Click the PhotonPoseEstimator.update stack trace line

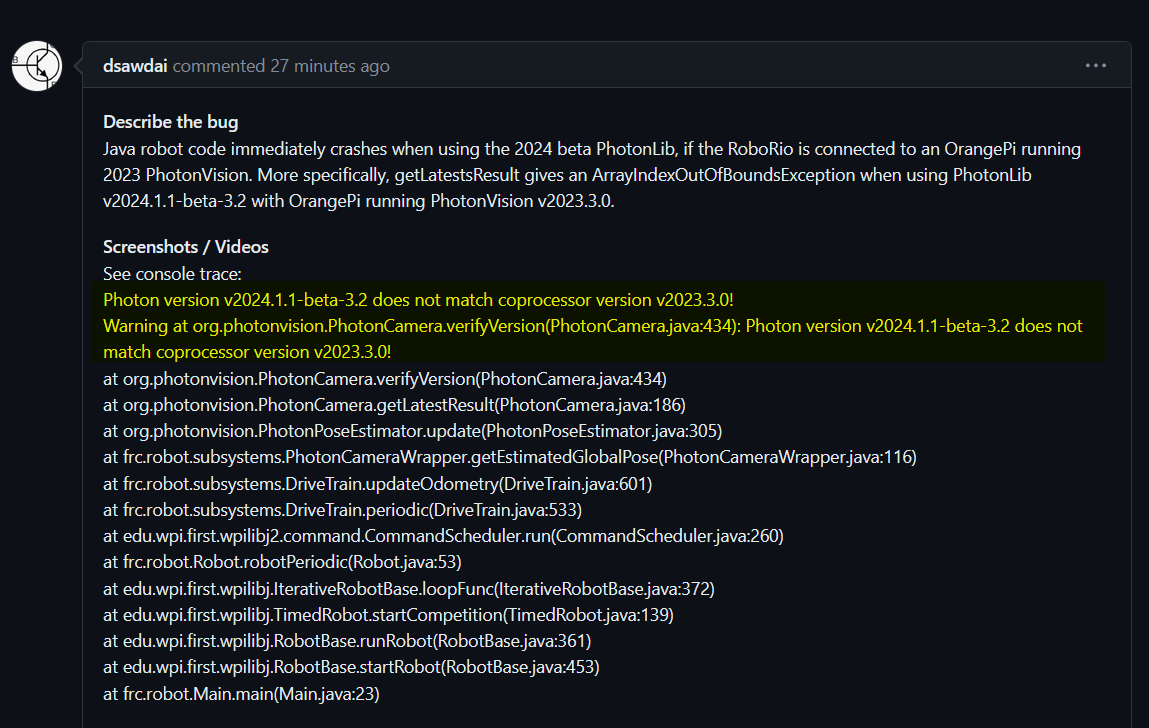pos(413,431)
